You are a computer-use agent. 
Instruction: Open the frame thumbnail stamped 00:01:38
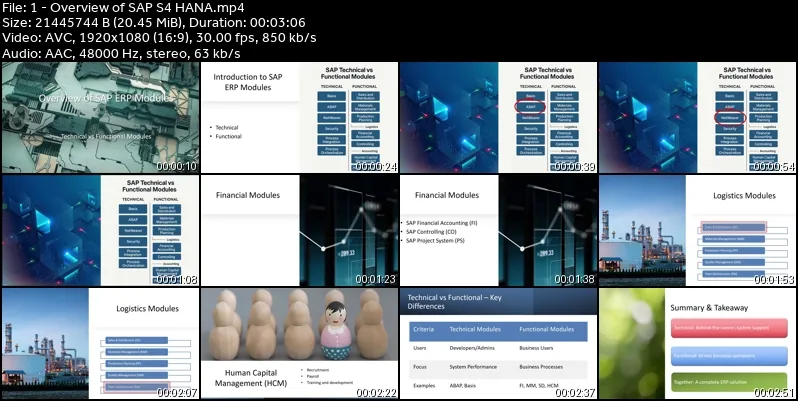pyautogui.click(x=499, y=231)
